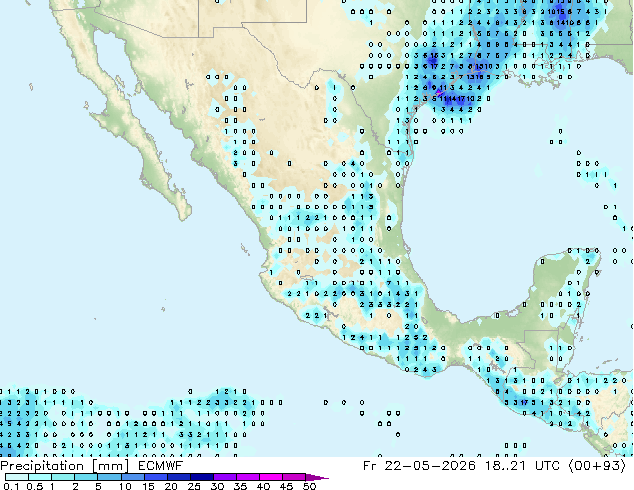Image resolution: width=634 pixels, height=490 pixels.
Task: Click the over-50 mm arrow tip of legend
Action: click(317, 477)
